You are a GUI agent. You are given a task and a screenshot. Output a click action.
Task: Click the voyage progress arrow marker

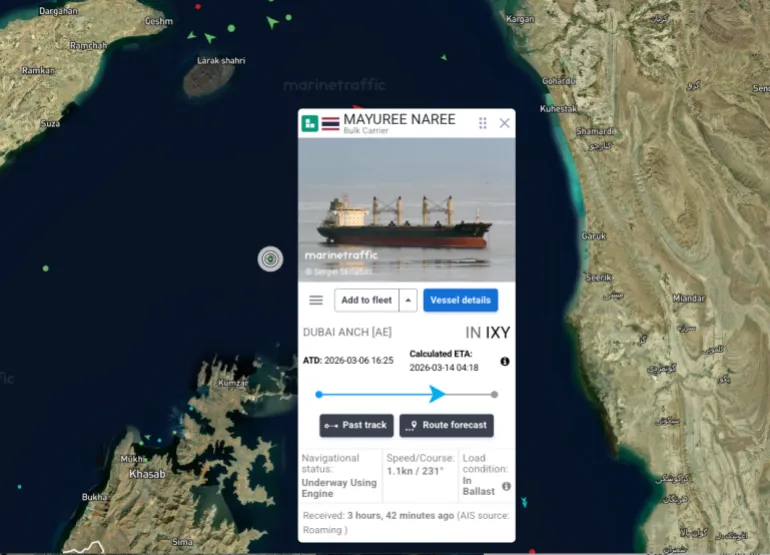pyautogui.click(x=437, y=394)
